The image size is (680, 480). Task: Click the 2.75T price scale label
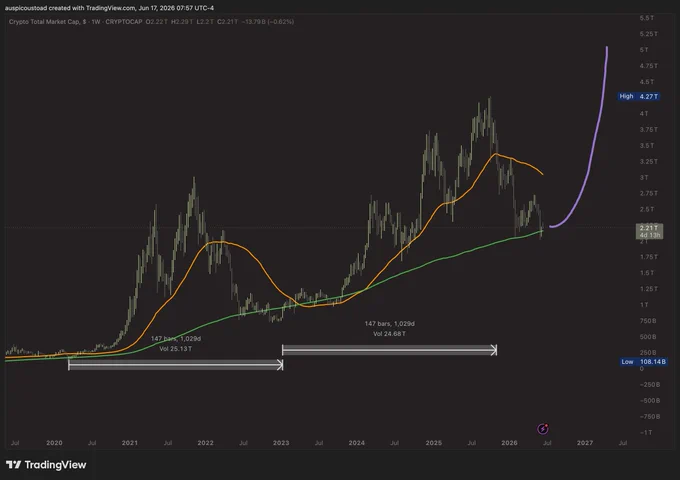tap(648, 193)
